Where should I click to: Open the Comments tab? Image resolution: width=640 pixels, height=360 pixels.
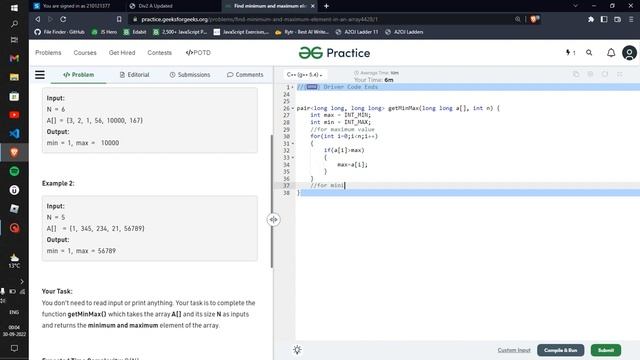245,75
